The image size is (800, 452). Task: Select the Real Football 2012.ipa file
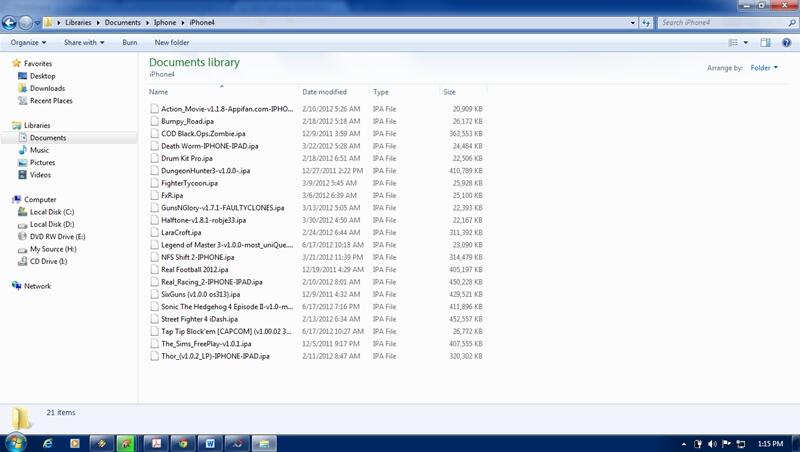(194, 269)
